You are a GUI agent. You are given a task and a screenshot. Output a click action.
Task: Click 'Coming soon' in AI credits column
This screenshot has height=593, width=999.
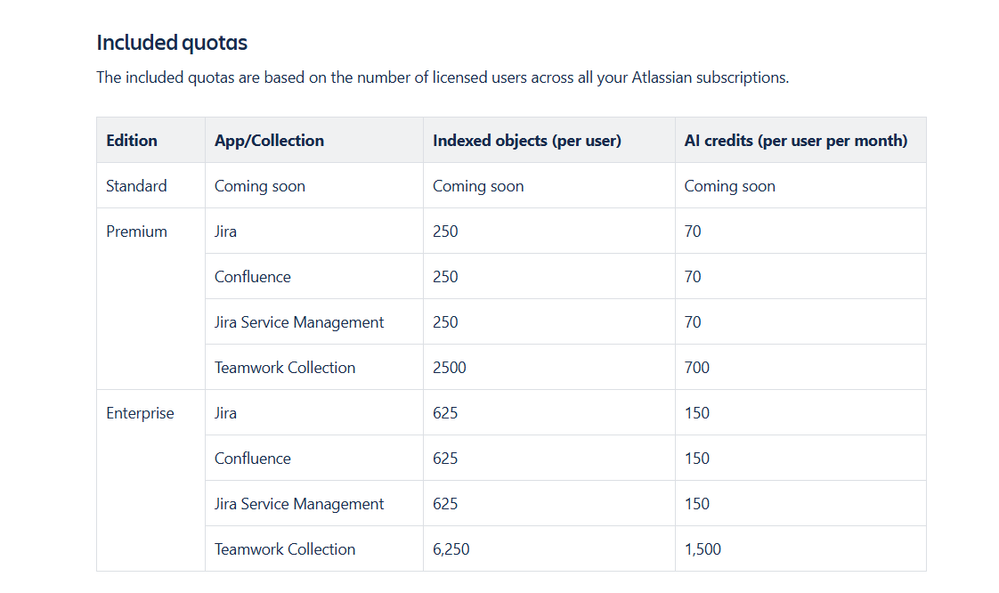tap(729, 186)
